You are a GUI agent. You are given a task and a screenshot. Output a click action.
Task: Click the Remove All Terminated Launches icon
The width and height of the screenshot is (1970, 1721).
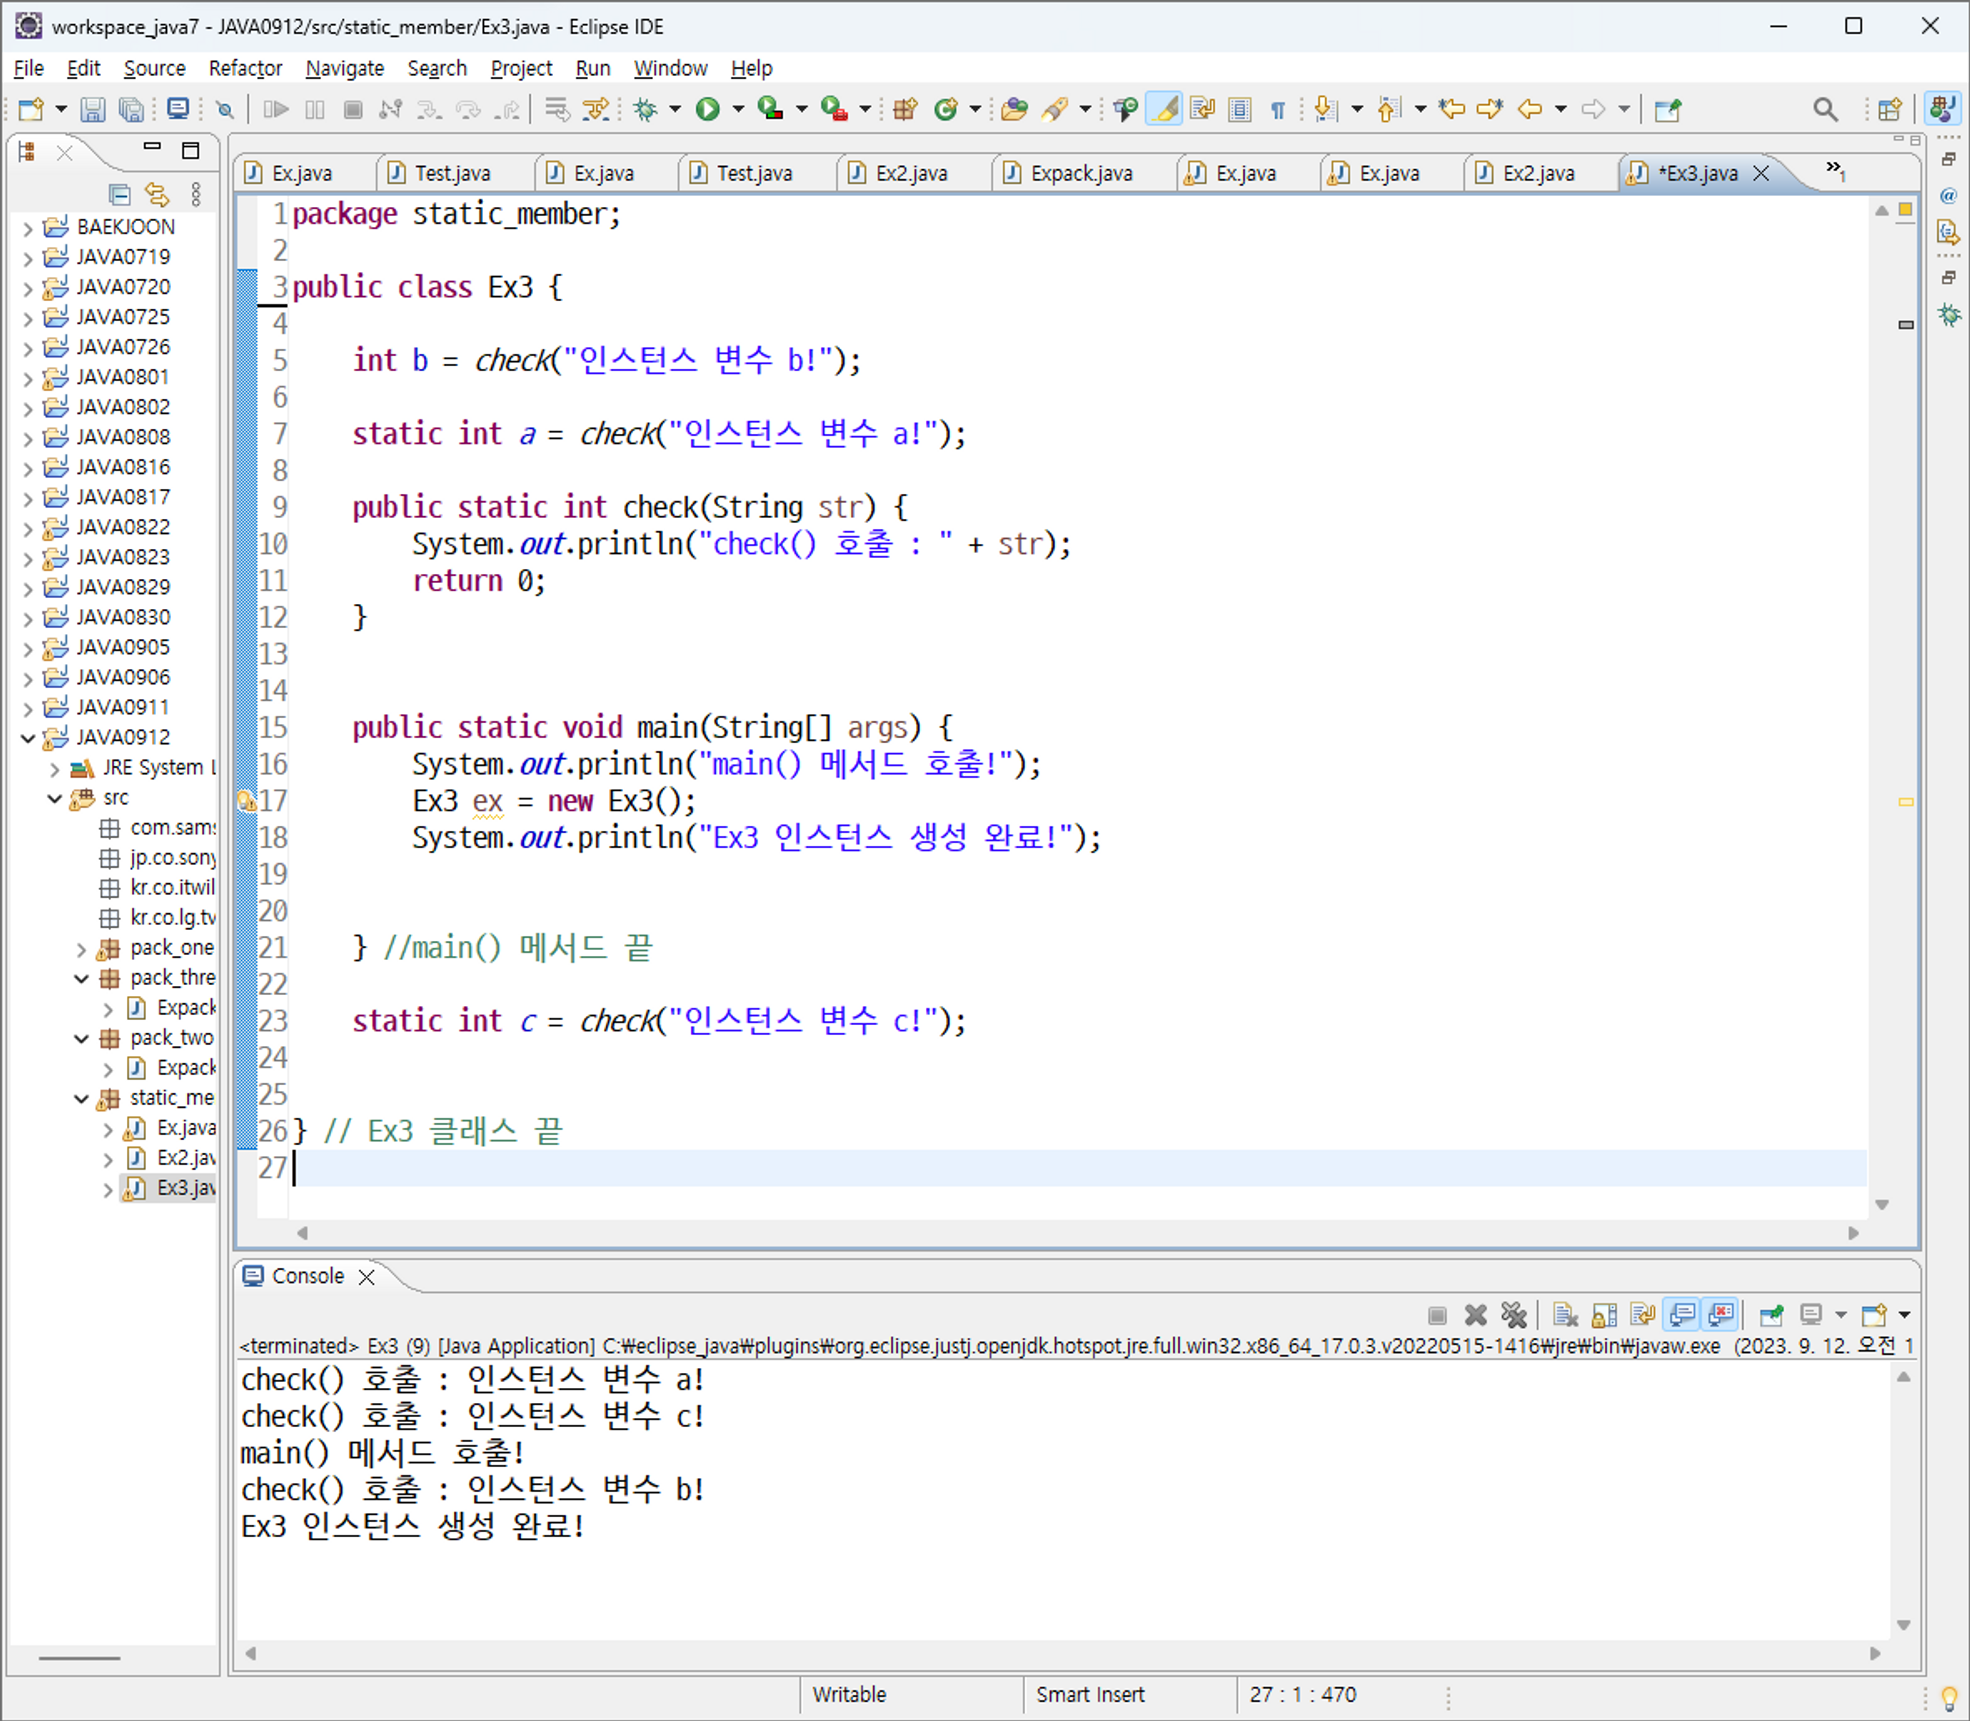1514,1315
